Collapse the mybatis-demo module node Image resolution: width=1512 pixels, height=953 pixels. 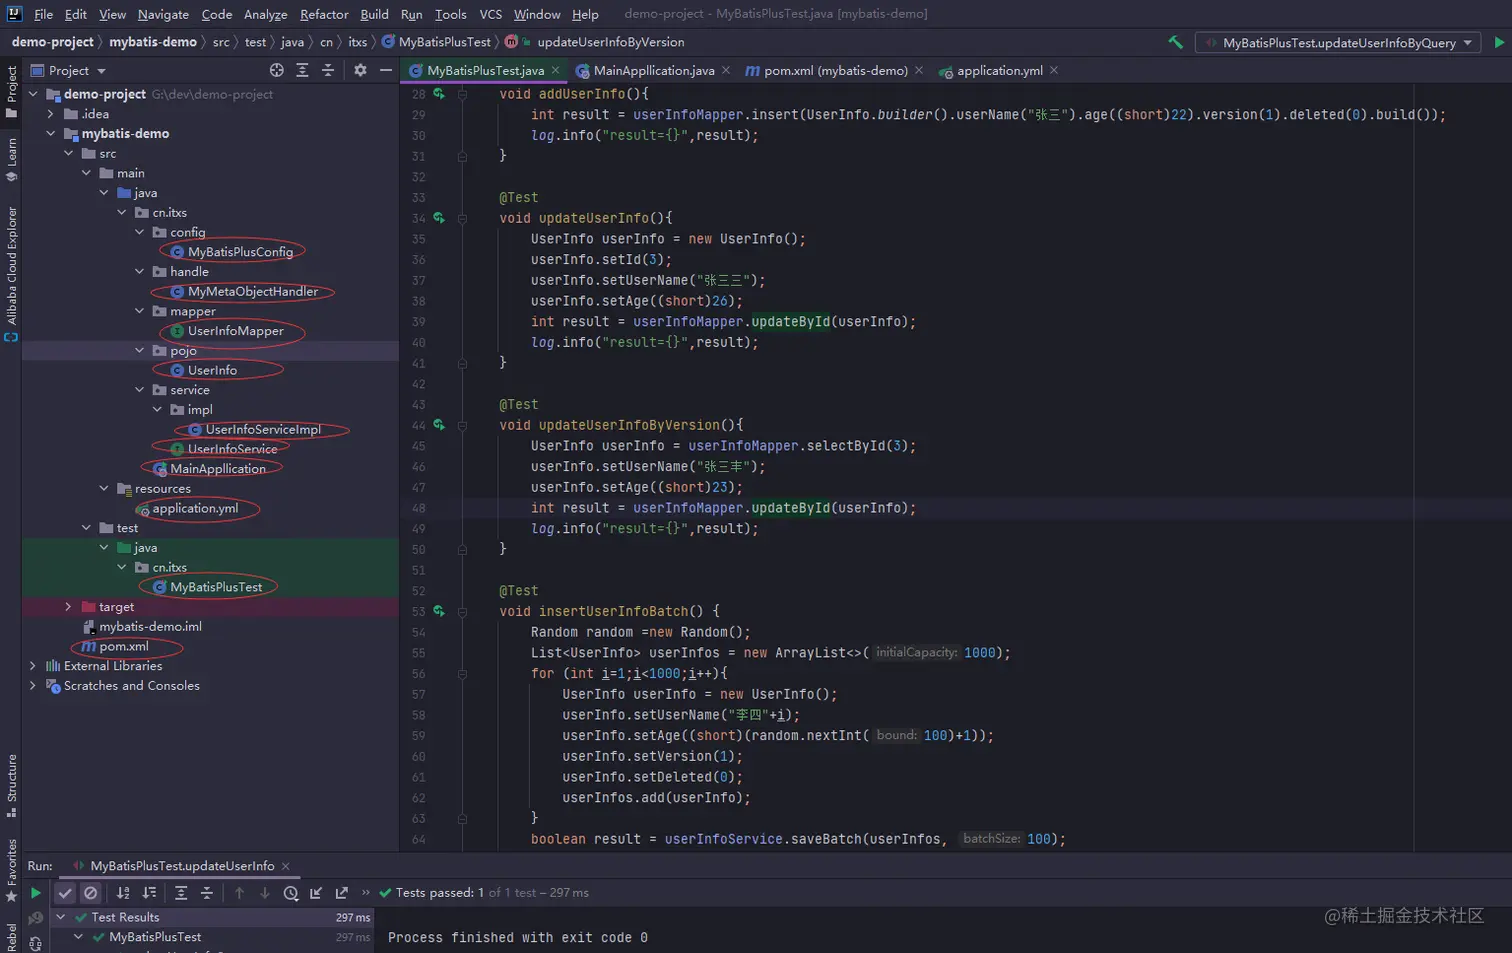pos(51,133)
